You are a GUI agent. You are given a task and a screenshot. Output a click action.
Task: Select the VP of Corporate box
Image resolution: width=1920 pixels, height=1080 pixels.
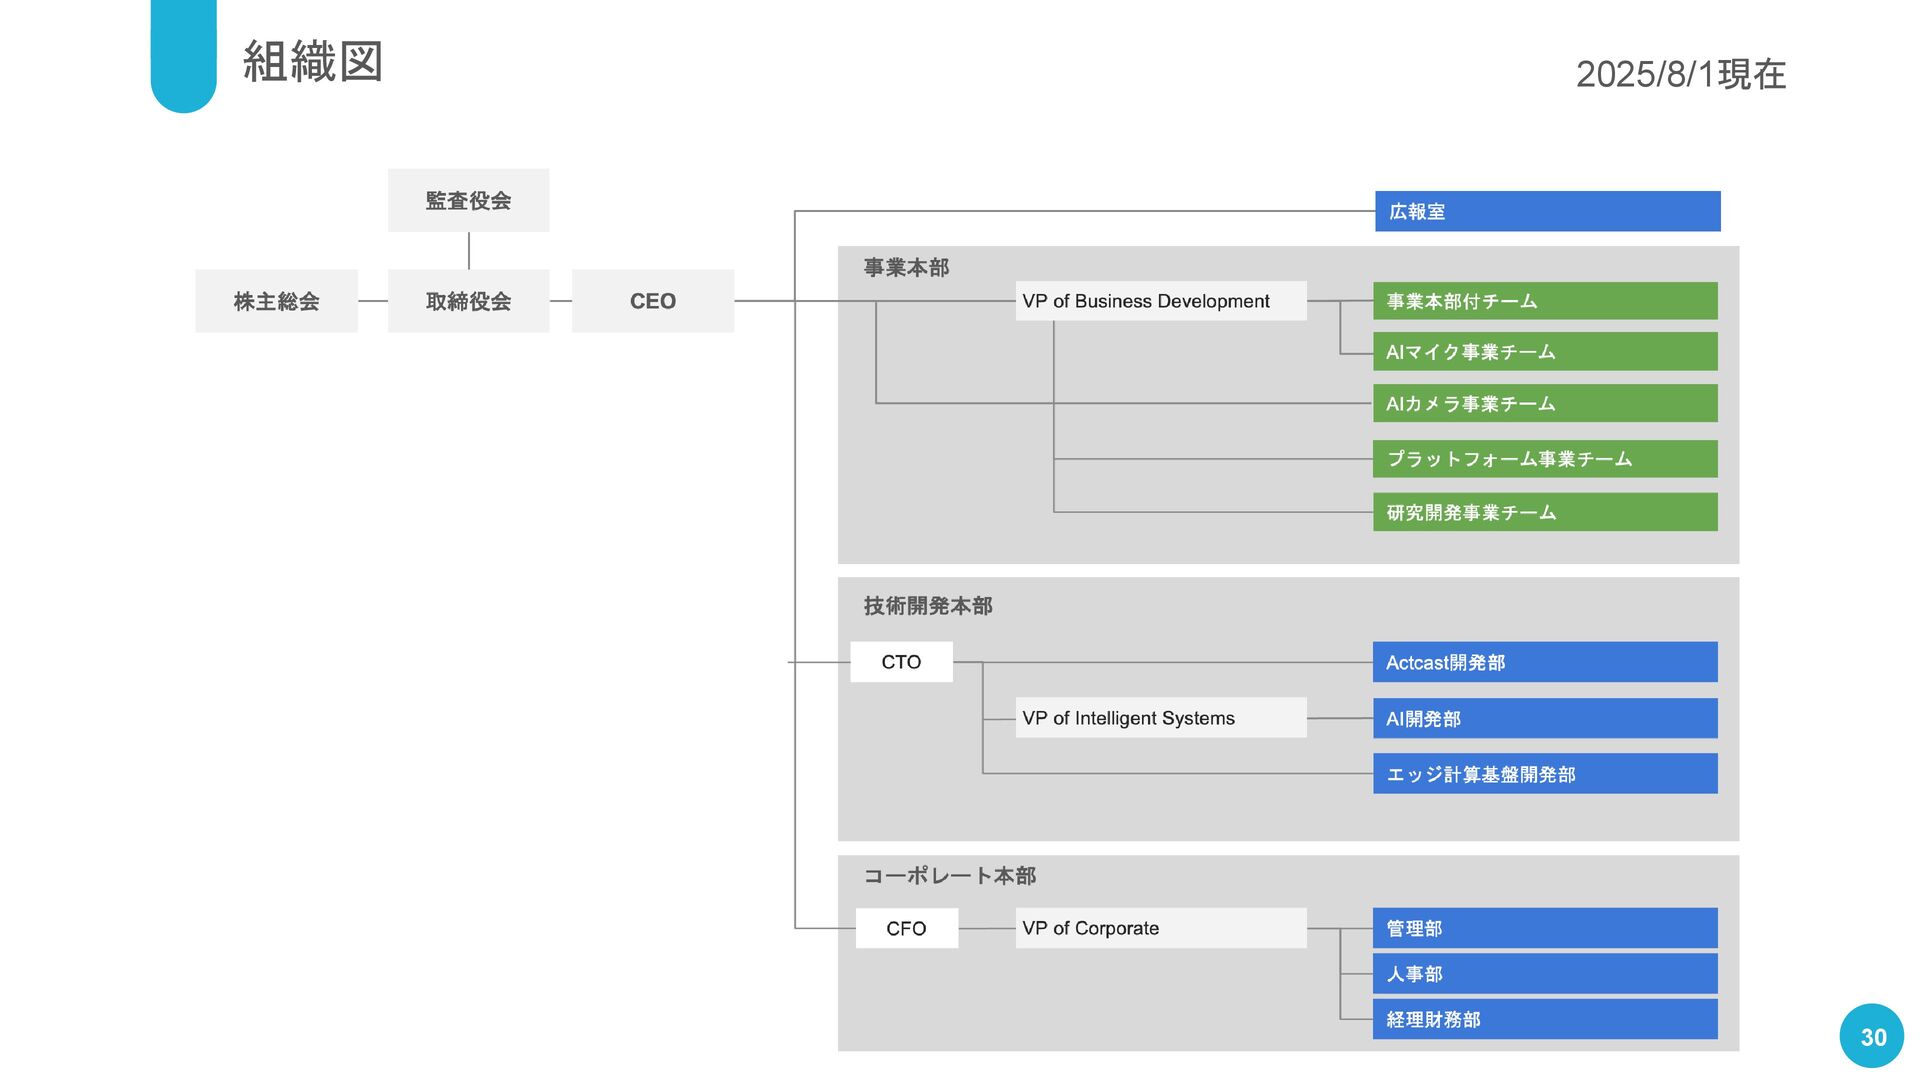pyautogui.click(x=1161, y=928)
